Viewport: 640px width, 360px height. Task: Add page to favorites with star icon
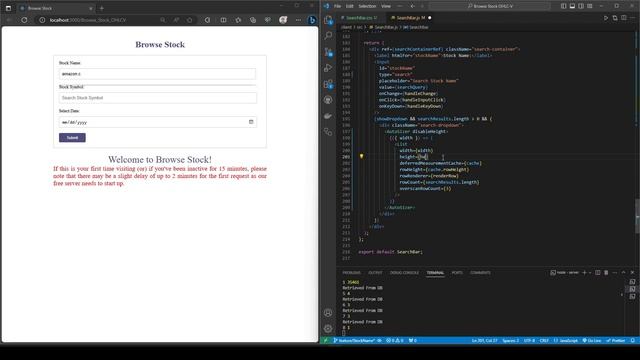coord(189,20)
